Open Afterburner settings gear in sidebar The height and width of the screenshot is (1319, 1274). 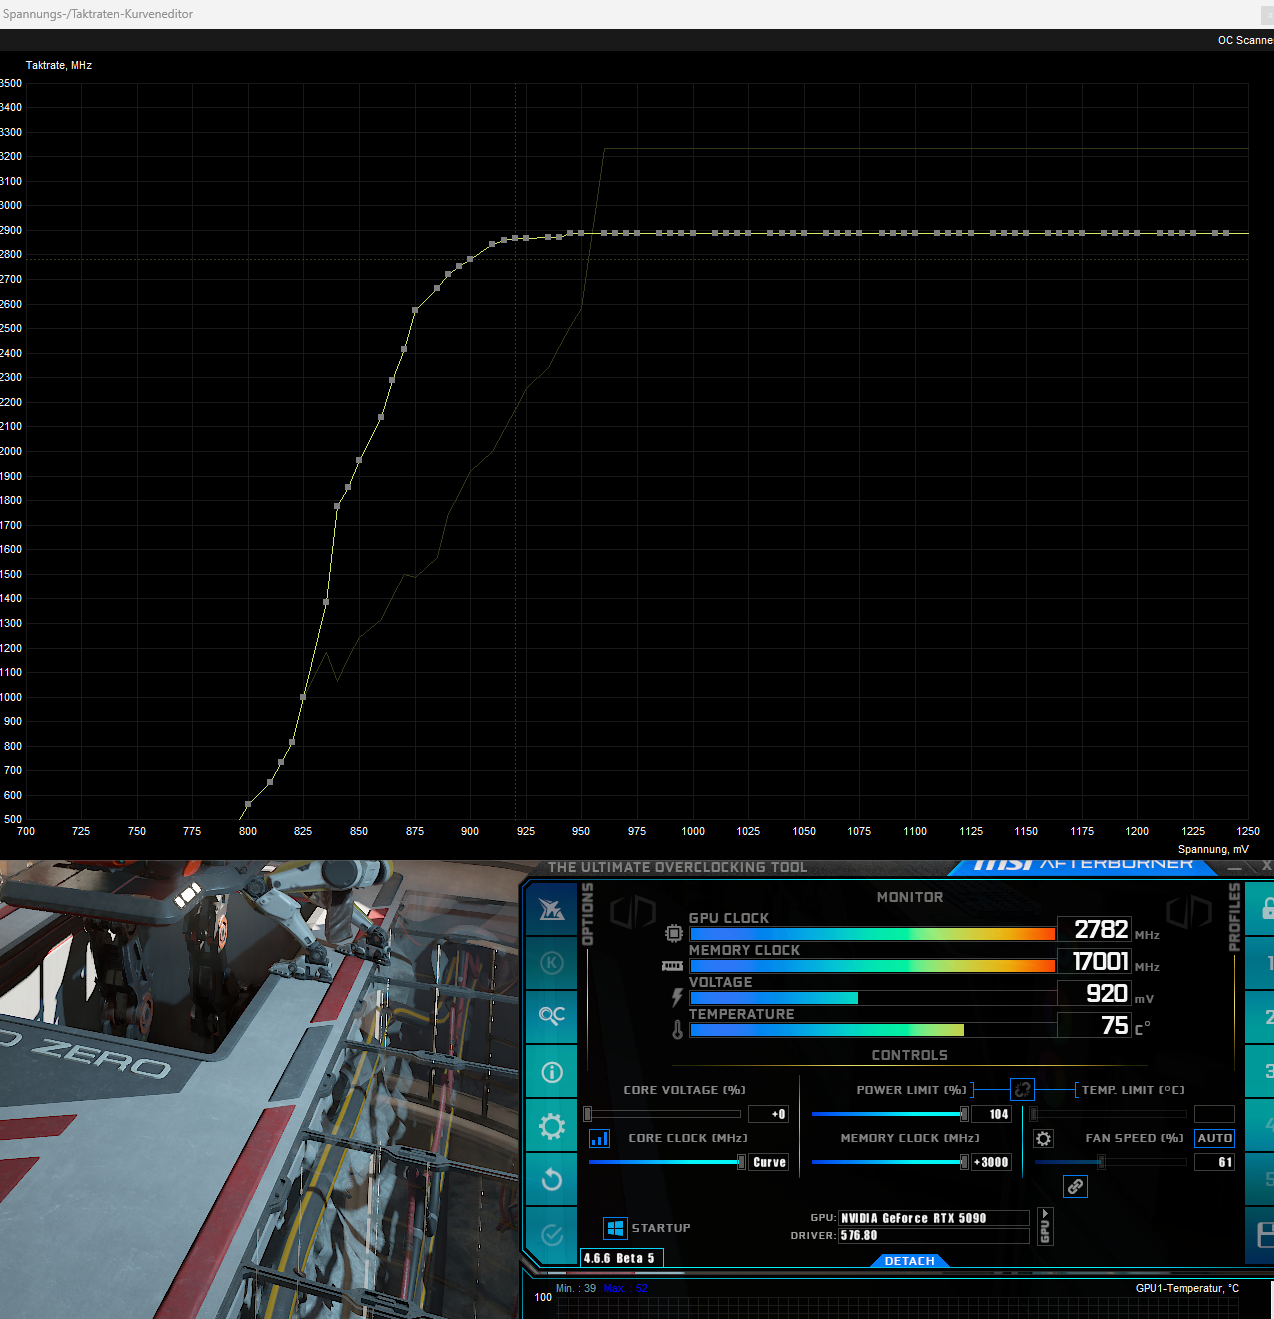[551, 1126]
